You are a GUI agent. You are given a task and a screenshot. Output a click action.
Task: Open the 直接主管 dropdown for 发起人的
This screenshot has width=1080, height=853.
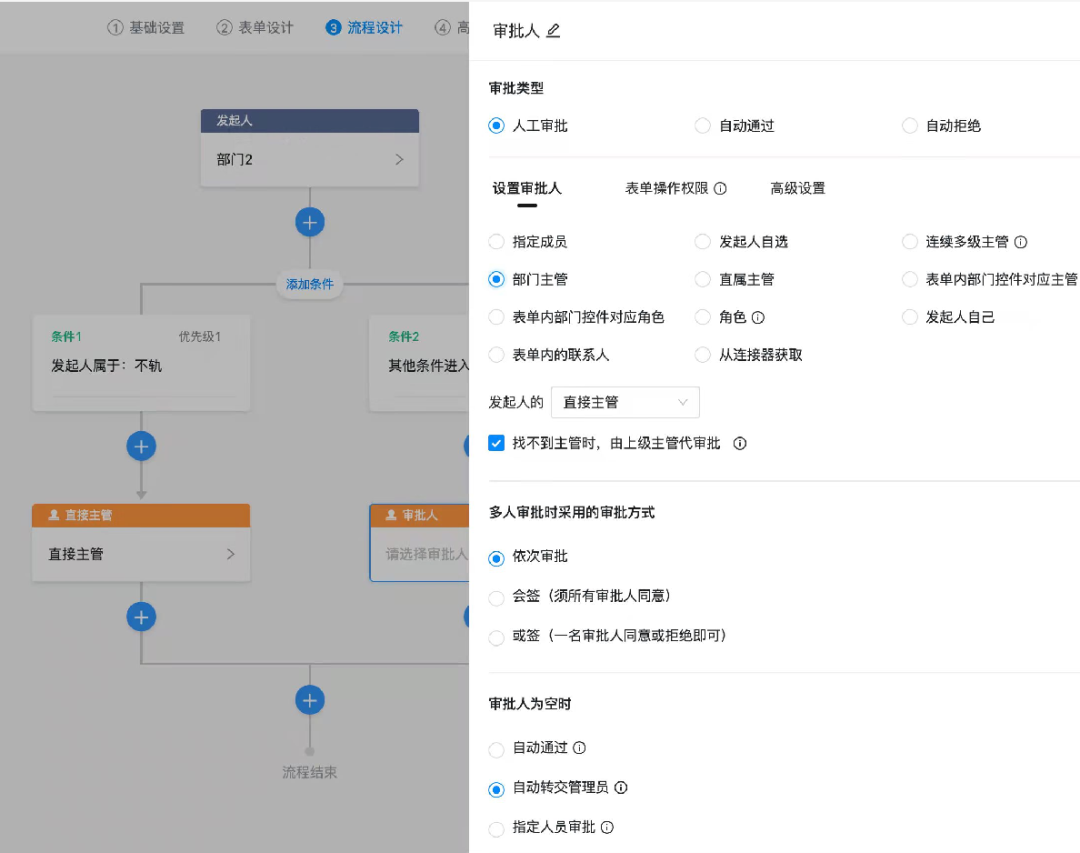coord(625,402)
